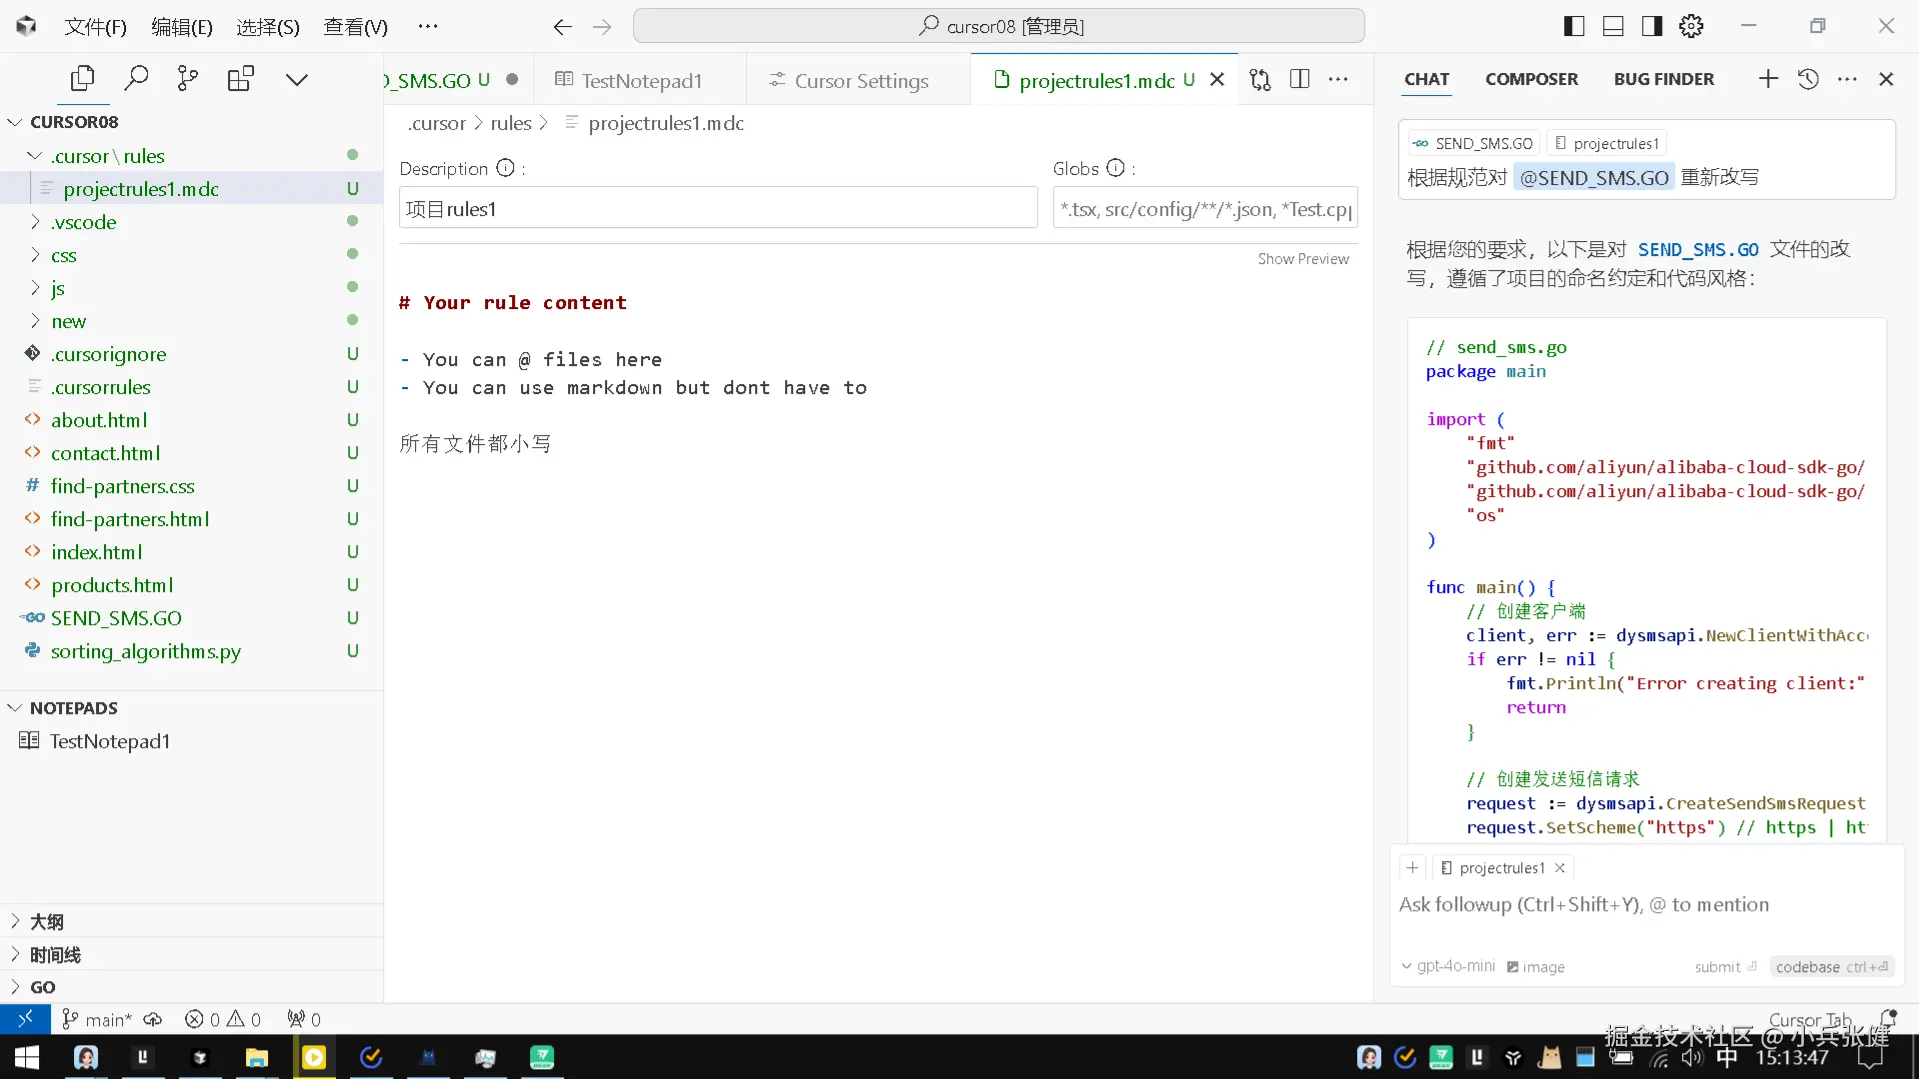Click the Globs input field

coord(1205,208)
